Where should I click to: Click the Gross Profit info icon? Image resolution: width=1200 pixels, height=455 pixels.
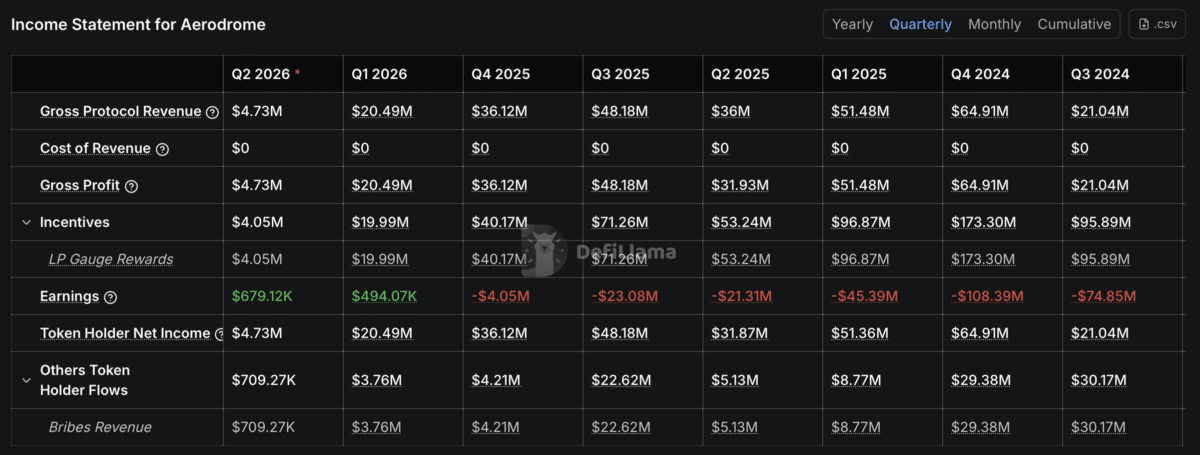pos(131,186)
